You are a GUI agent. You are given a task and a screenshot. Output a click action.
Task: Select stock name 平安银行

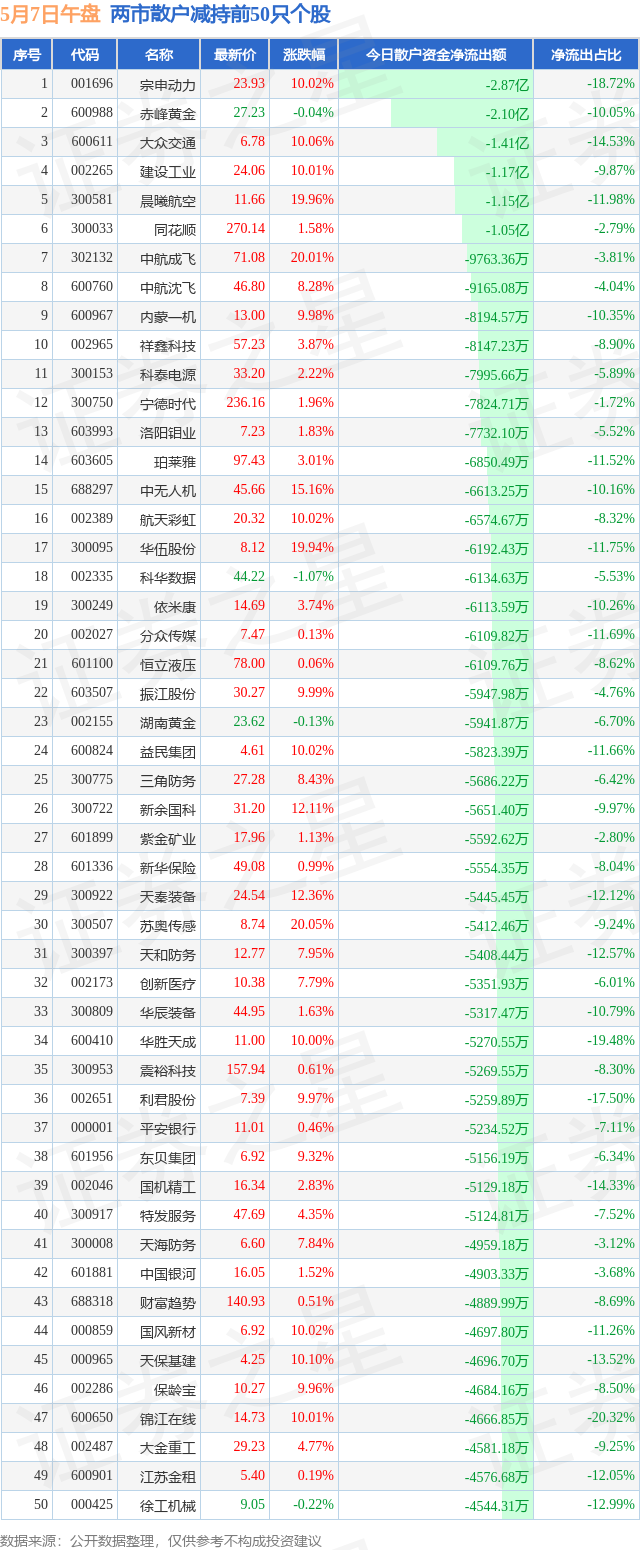click(x=168, y=1129)
